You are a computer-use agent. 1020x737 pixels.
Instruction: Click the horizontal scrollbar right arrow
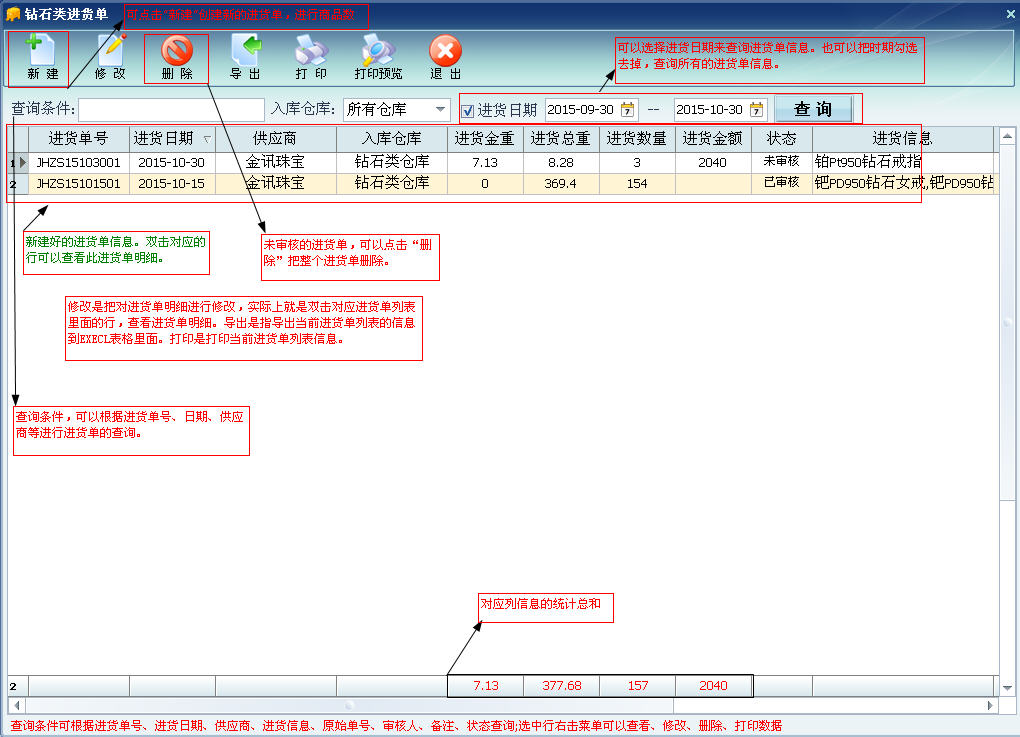pyautogui.click(x=991, y=705)
